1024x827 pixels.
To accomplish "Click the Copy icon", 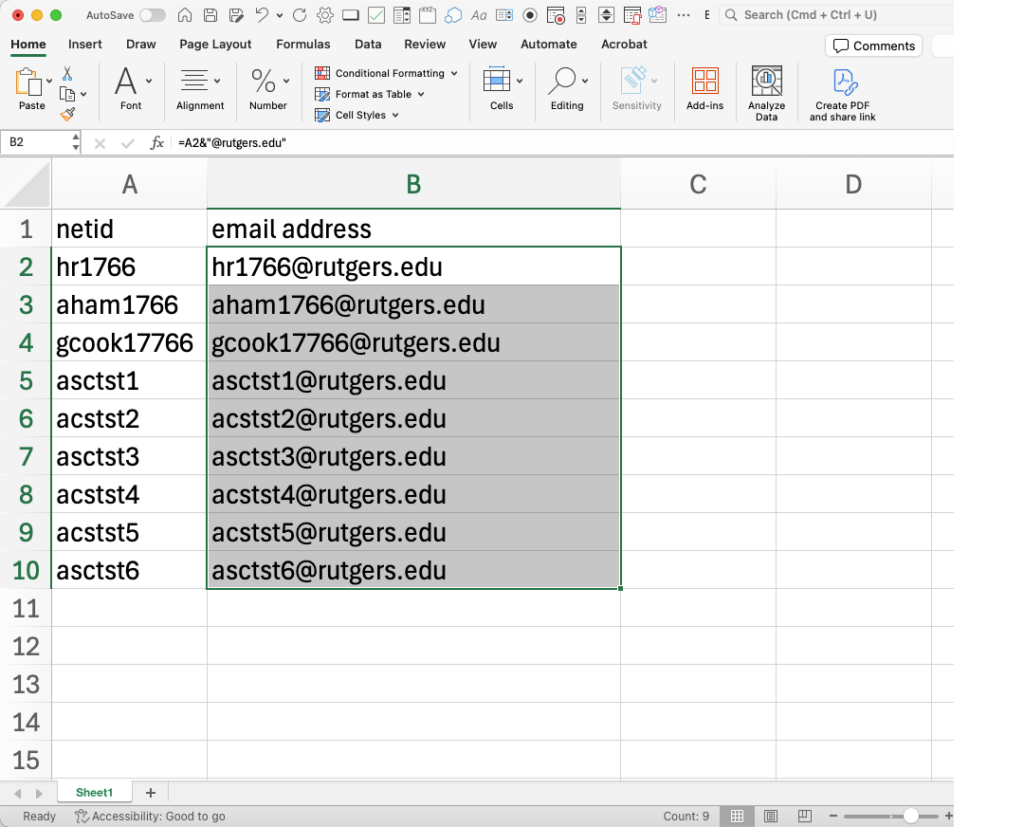I will point(67,94).
